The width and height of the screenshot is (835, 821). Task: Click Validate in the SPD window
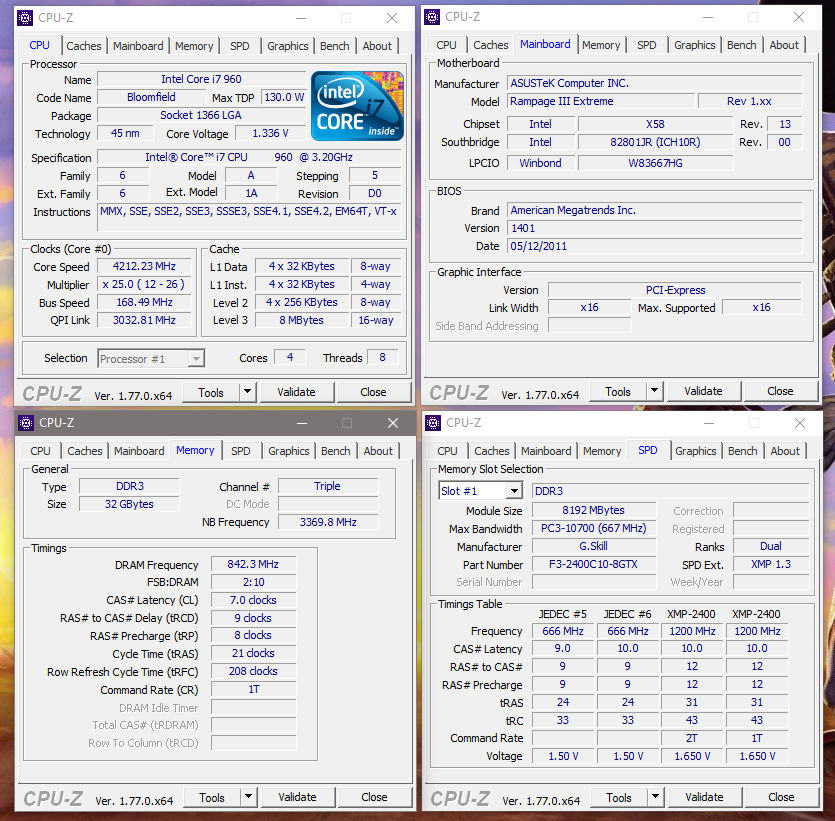(704, 797)
